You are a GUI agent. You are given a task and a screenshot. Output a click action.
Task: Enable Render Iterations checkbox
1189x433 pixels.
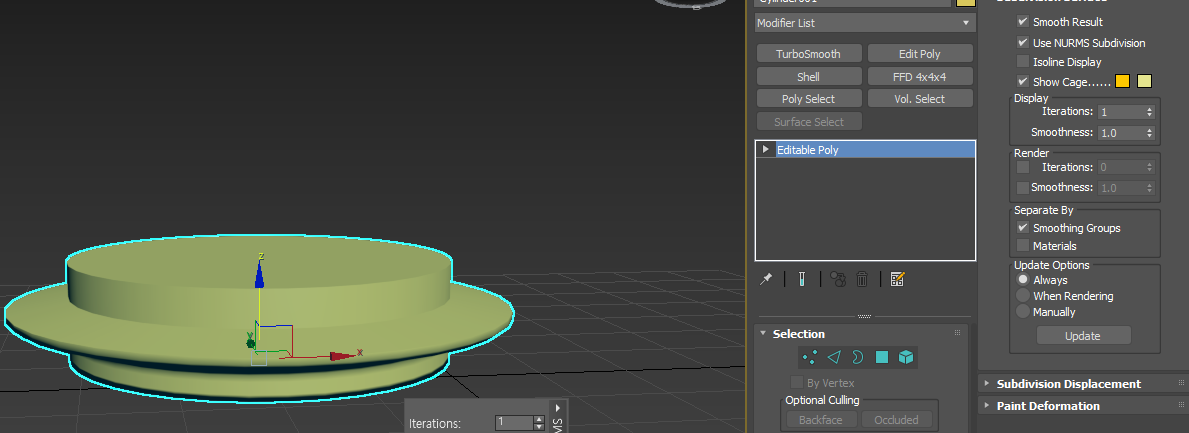click(1023, 167)
